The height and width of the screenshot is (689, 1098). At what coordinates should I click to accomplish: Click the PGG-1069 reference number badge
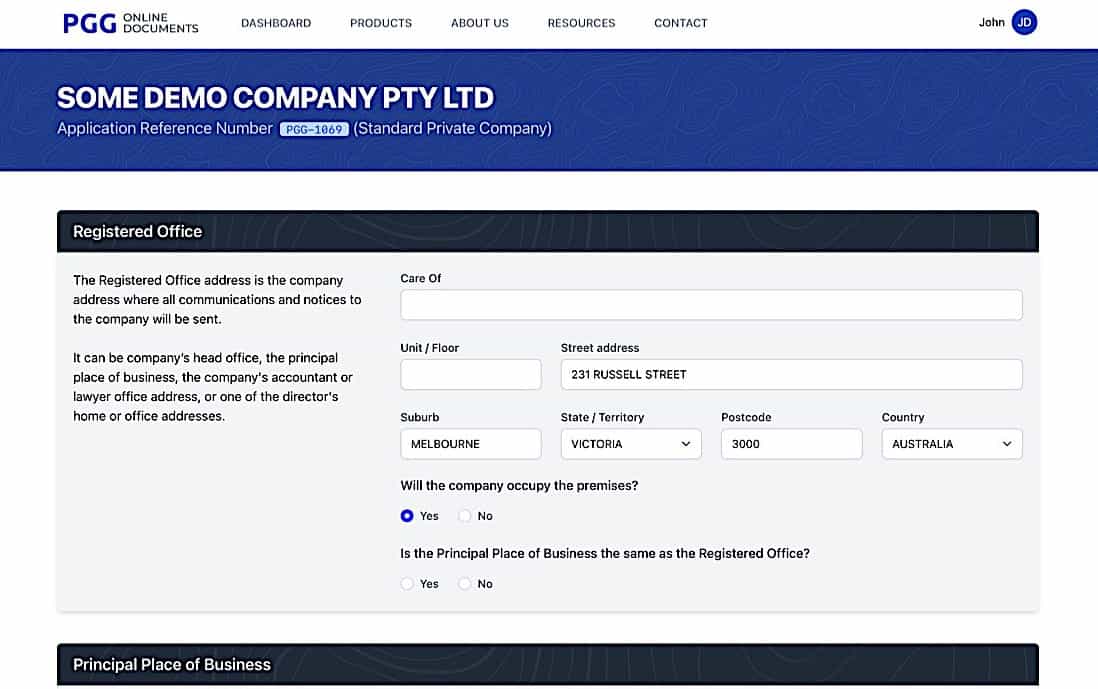pyautogui.click(x=313, y=128)
